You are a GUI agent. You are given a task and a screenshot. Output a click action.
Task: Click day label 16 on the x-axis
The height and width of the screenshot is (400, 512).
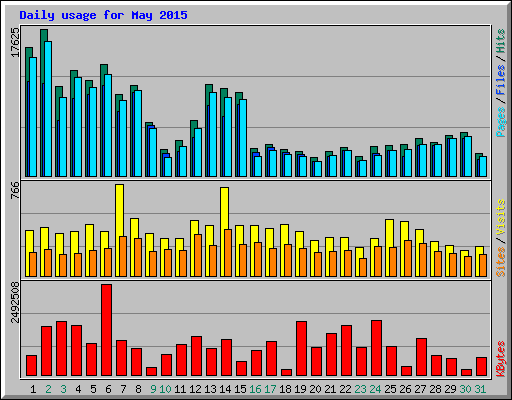[x=255, y=389]
